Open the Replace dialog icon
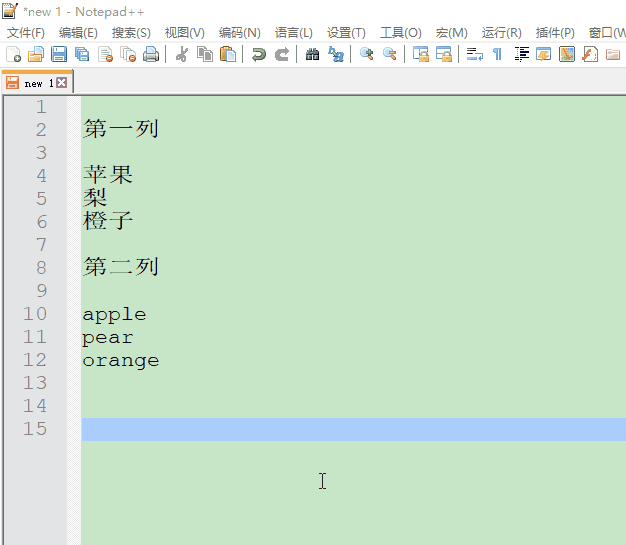Screen dimensions: 626x545 coord(336,54)
